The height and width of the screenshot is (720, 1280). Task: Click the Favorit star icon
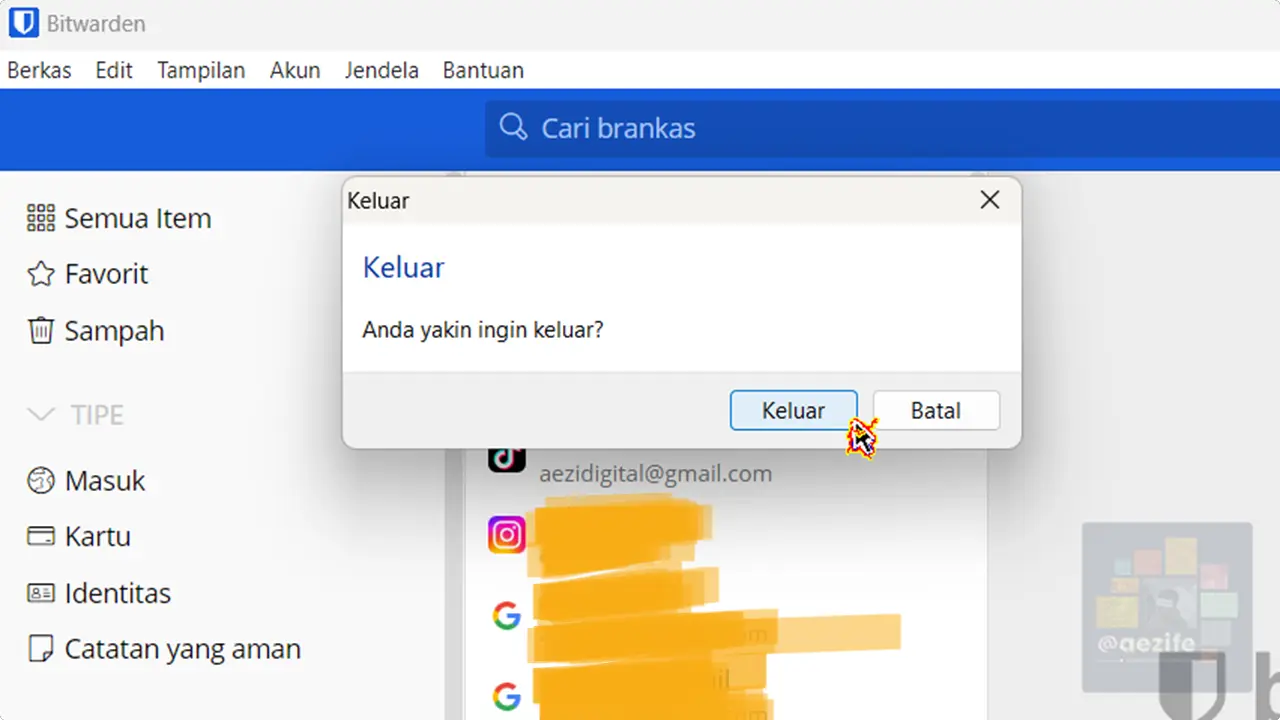pos(41,275)
